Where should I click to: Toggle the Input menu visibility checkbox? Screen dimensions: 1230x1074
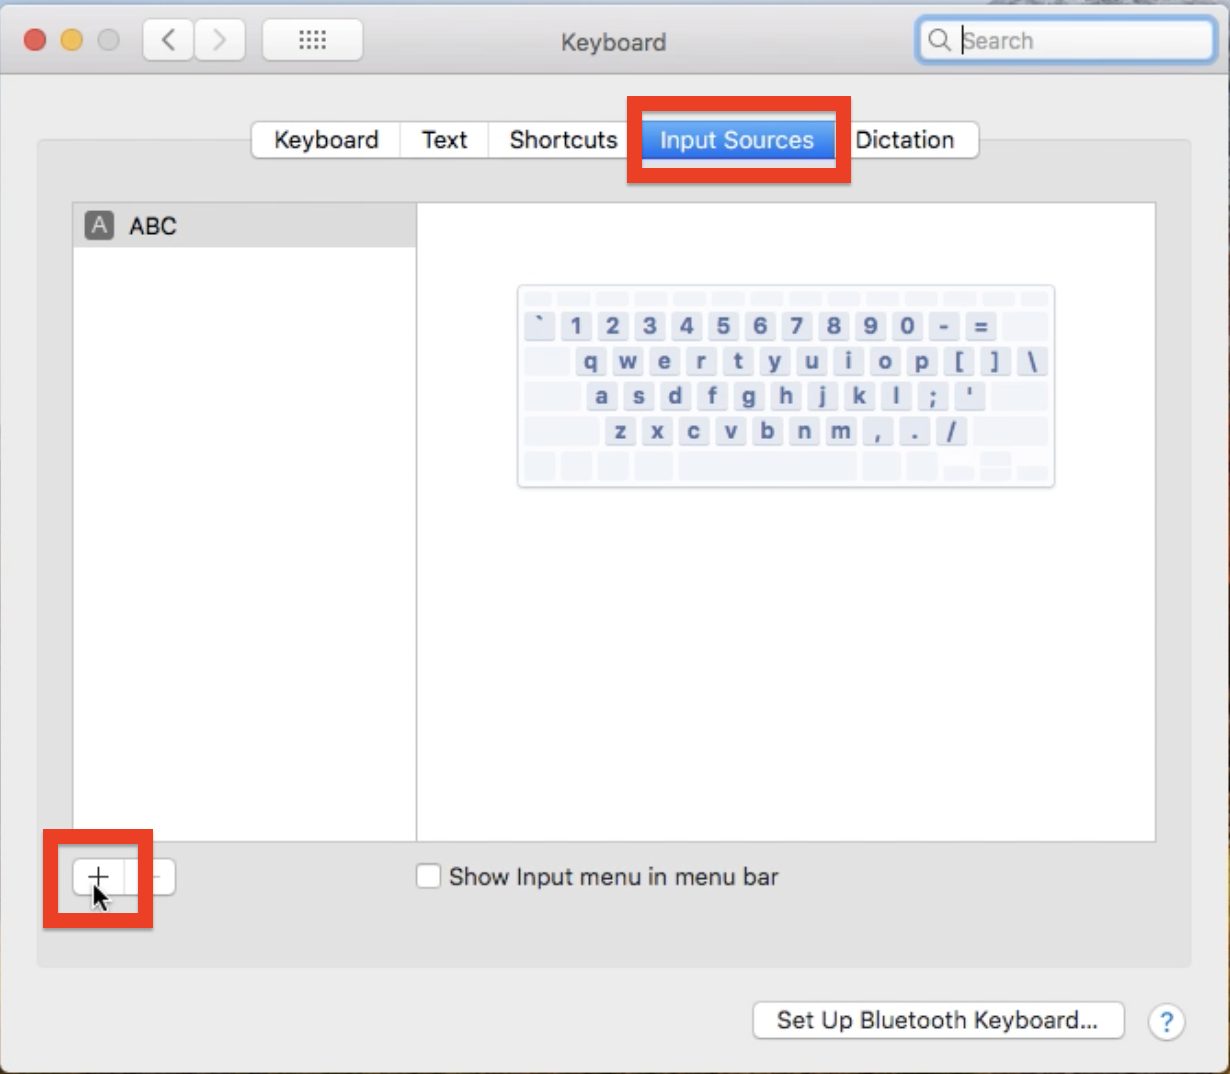428,876
